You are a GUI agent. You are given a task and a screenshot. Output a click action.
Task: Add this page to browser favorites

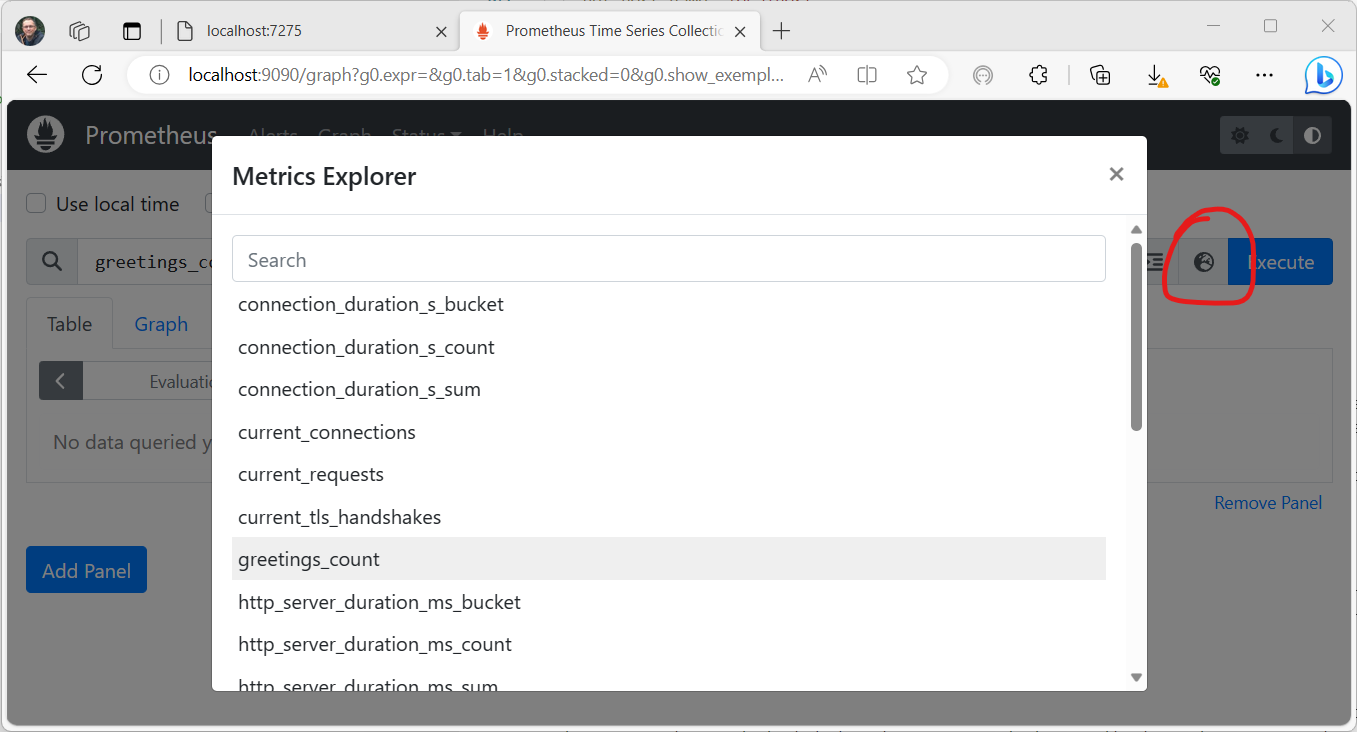coord(916,75)
